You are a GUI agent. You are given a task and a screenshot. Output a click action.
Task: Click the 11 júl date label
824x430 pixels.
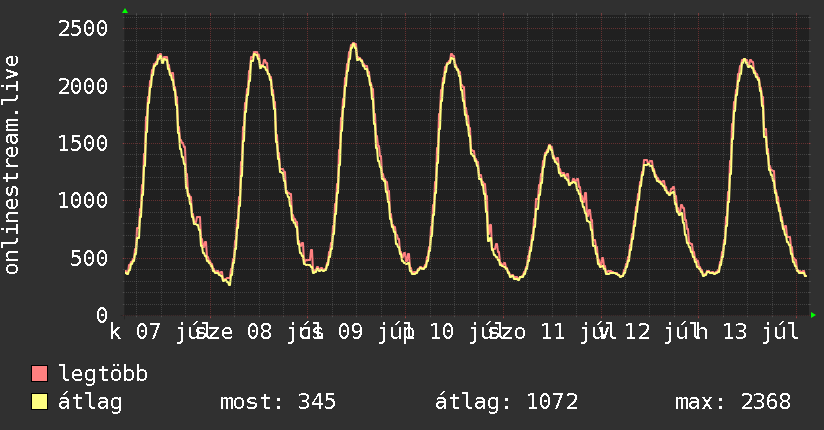click(572, 332)
